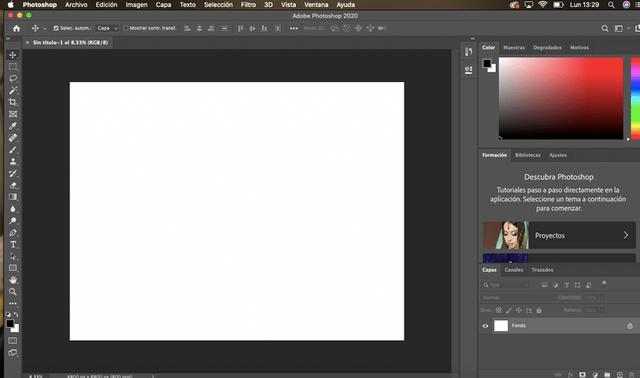Open more align options three dots
This screenshot has height=378, width=640.
click(293, 28)
